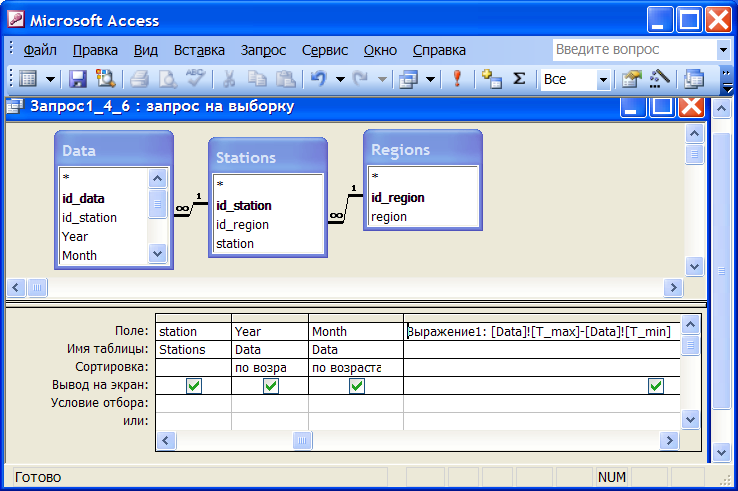Viewport: 738px width, 491px height.
Task: Open the Файл menu
Action: [x=40, y=50]
